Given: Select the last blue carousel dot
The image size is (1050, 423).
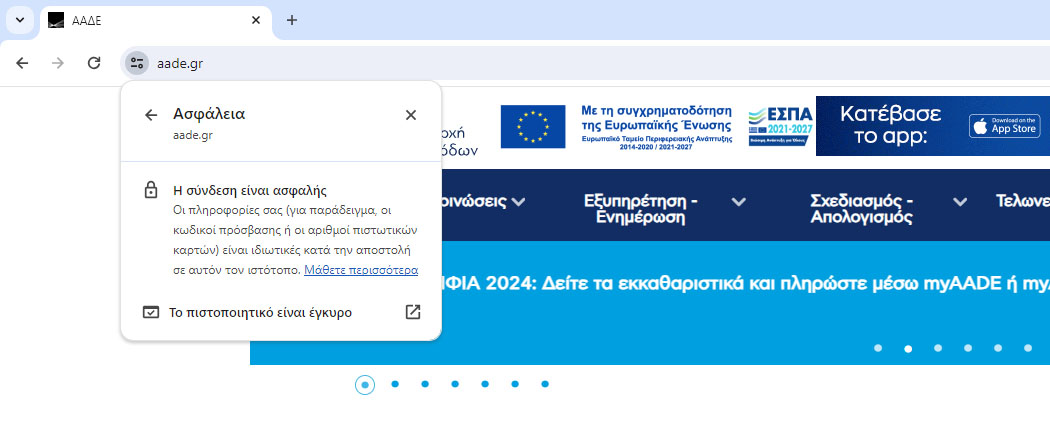Looking at the screenshot, I should point(545,384).
